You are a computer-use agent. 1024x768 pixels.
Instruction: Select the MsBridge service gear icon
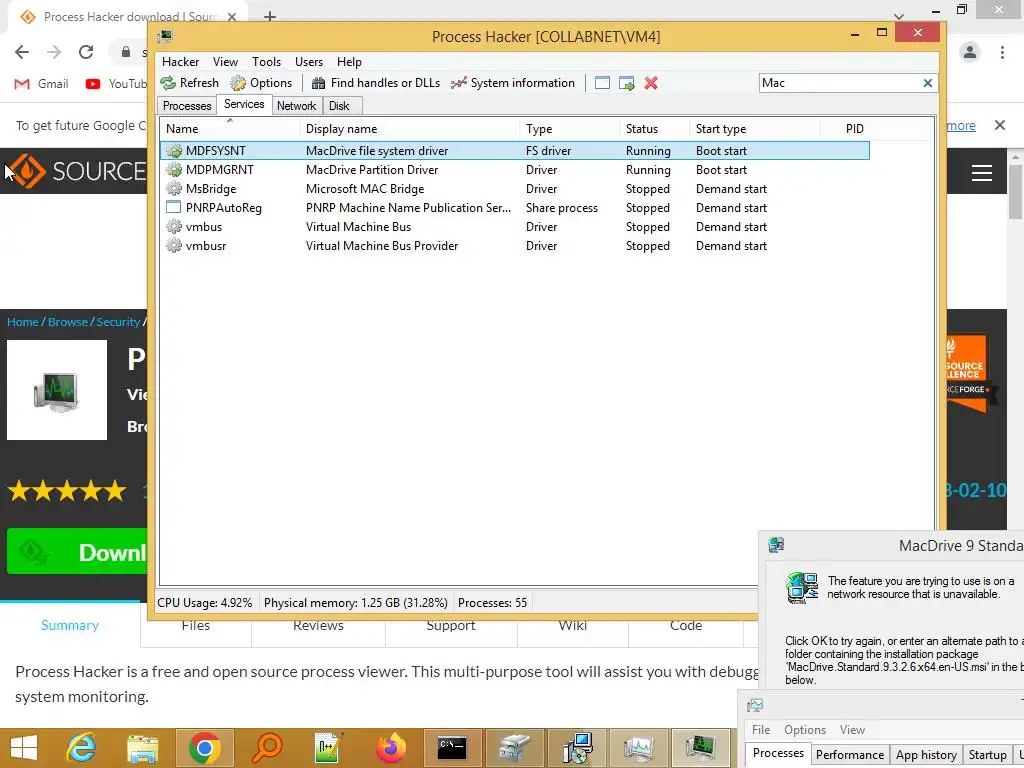click(174, 189)
